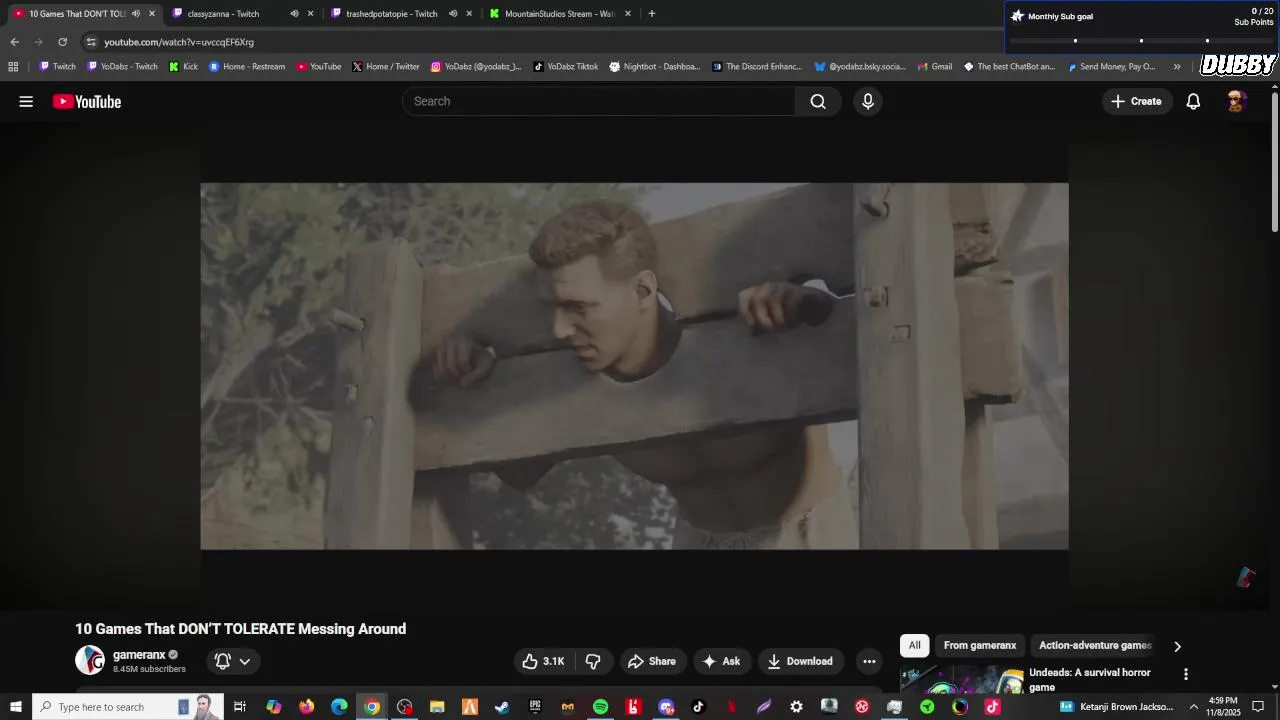View site information icon in address bar

pyautogui.click(x=91, y=42)
